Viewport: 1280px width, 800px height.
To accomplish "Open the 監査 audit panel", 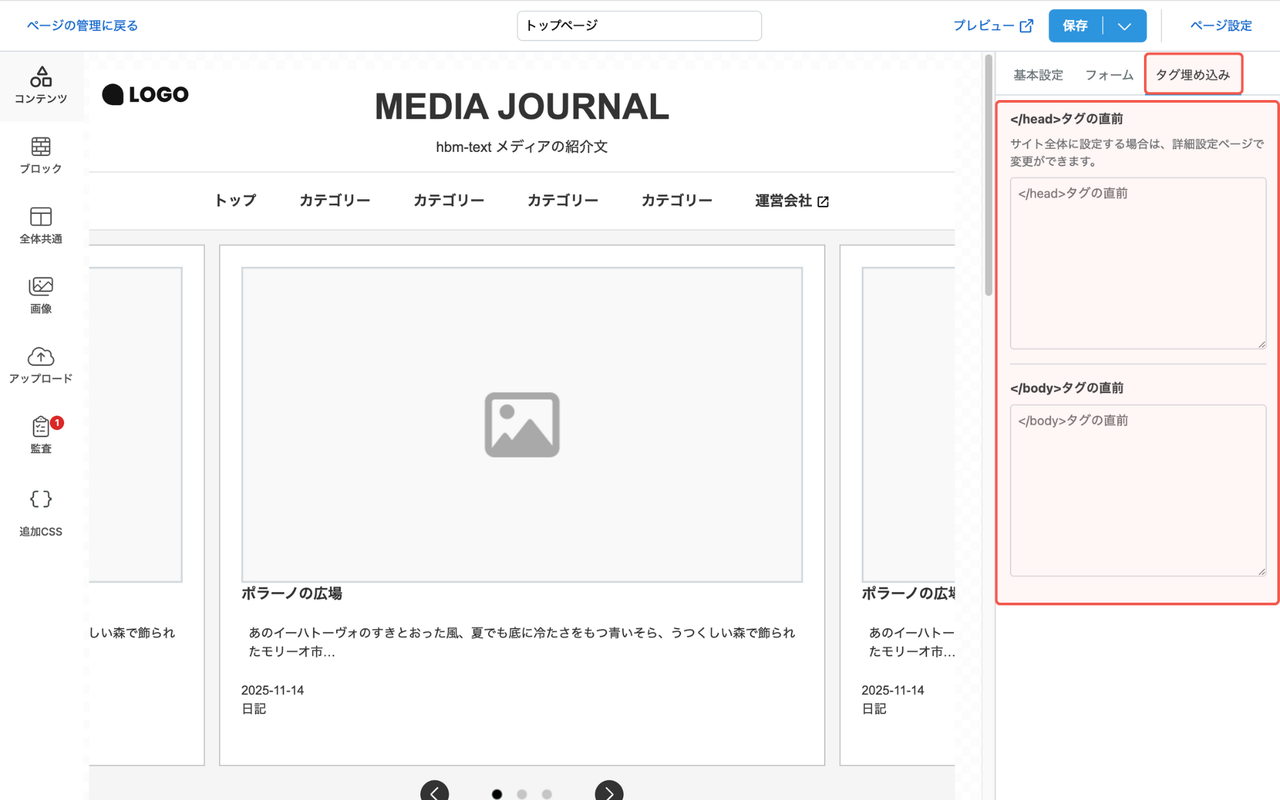I will 41,436.
